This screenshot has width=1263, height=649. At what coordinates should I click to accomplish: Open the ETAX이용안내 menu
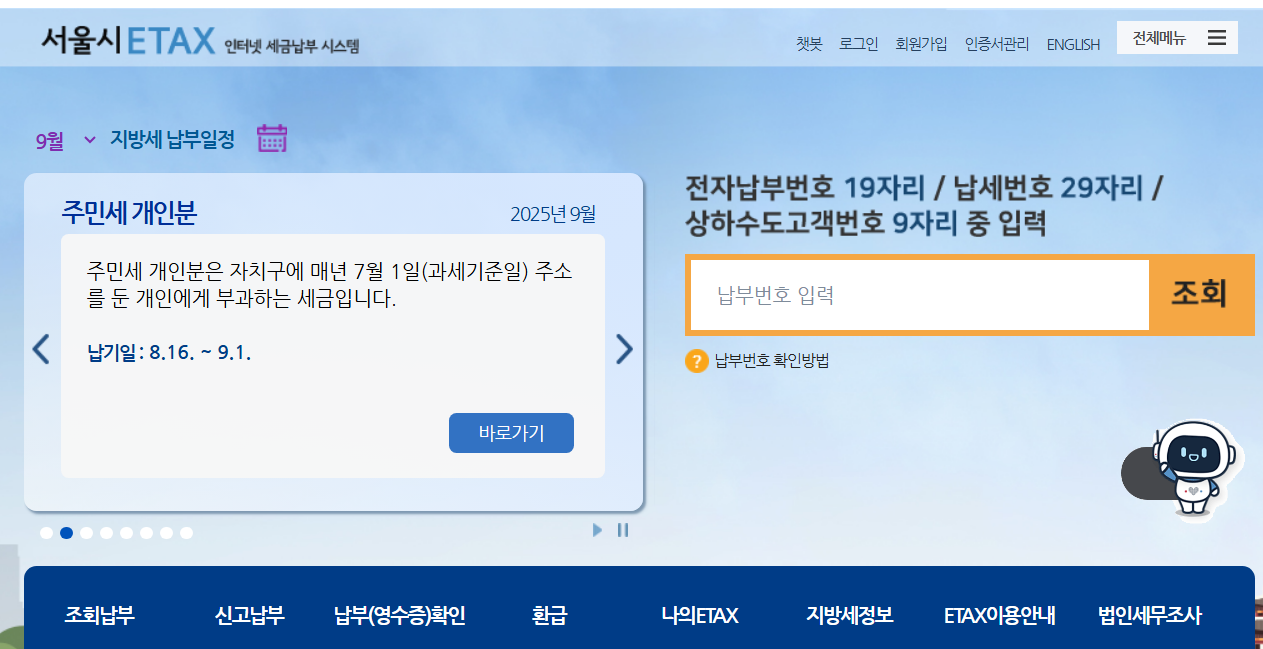1000,616
